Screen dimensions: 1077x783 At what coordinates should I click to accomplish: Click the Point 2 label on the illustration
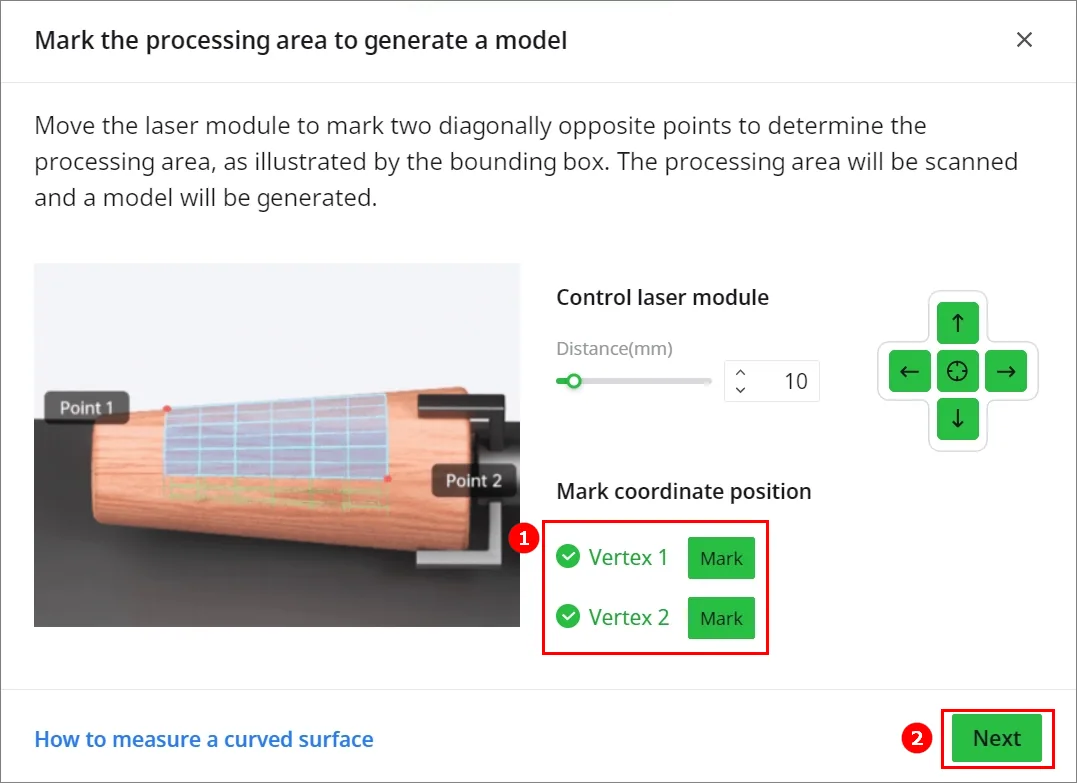pos(474,480)
